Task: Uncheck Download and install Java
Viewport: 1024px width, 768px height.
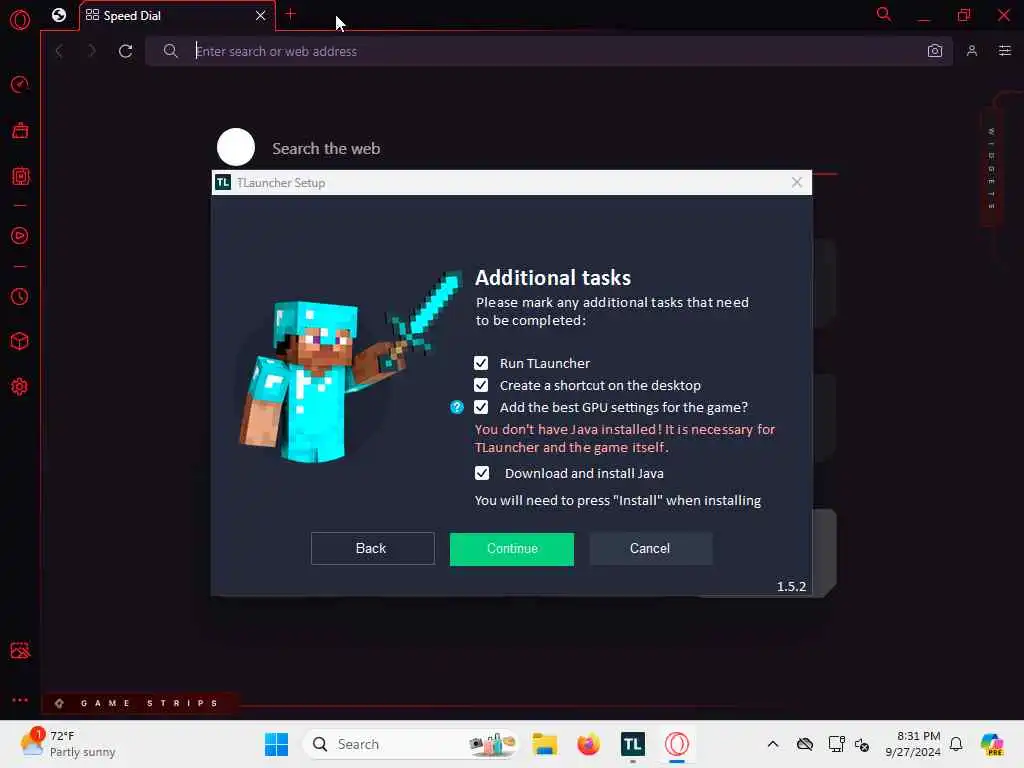Action: 482,473
